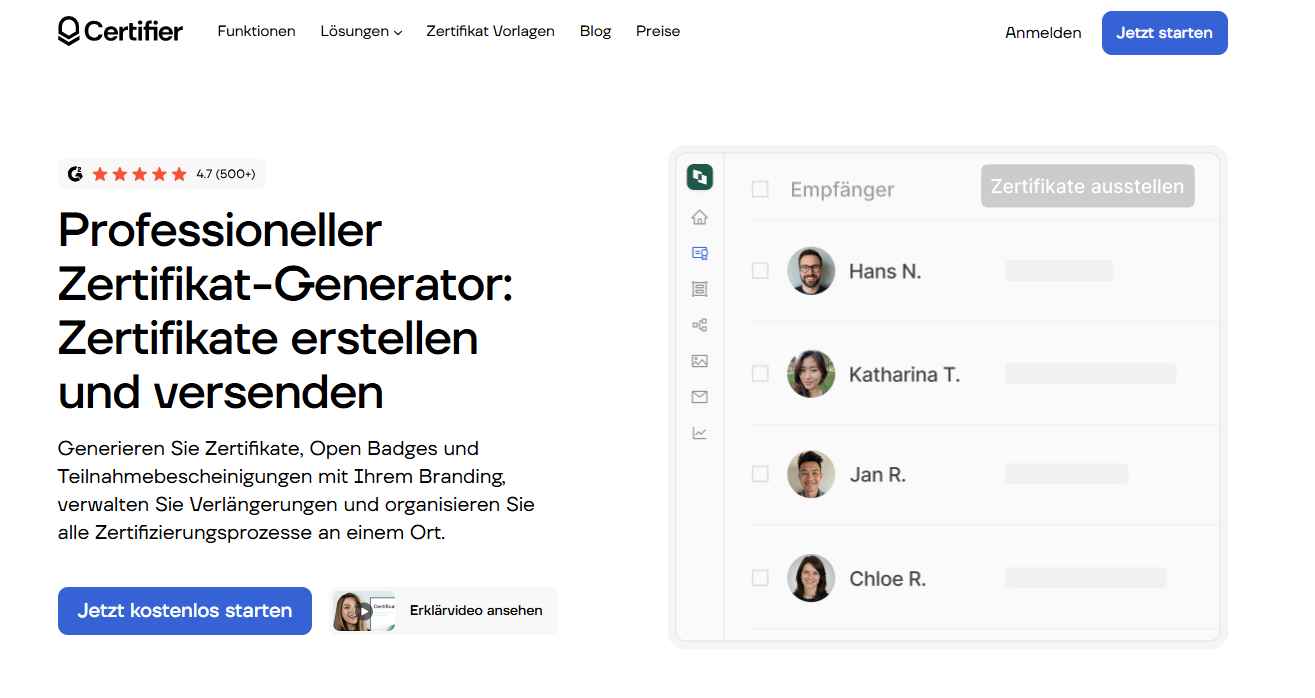Click Hans N. profile photo

click(811, 271)
